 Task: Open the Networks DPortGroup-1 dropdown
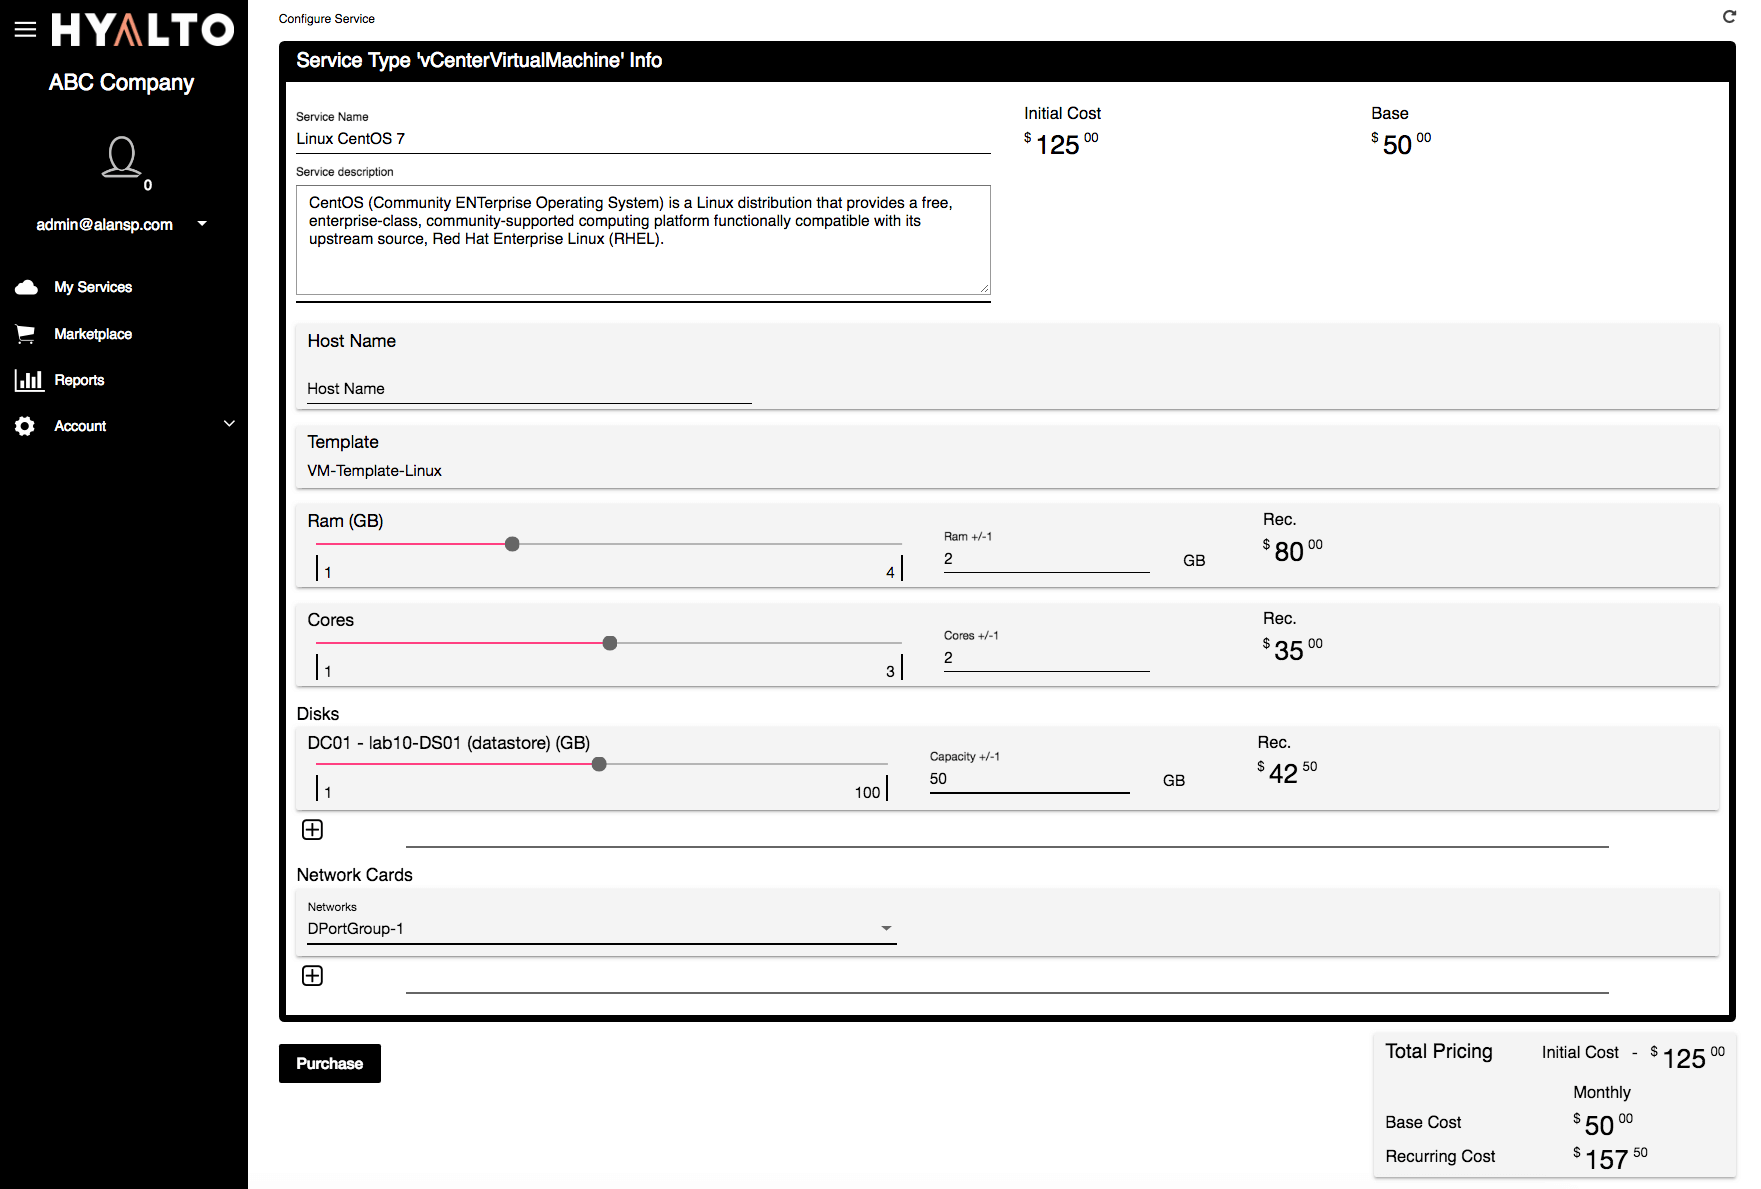pos(601,929)
